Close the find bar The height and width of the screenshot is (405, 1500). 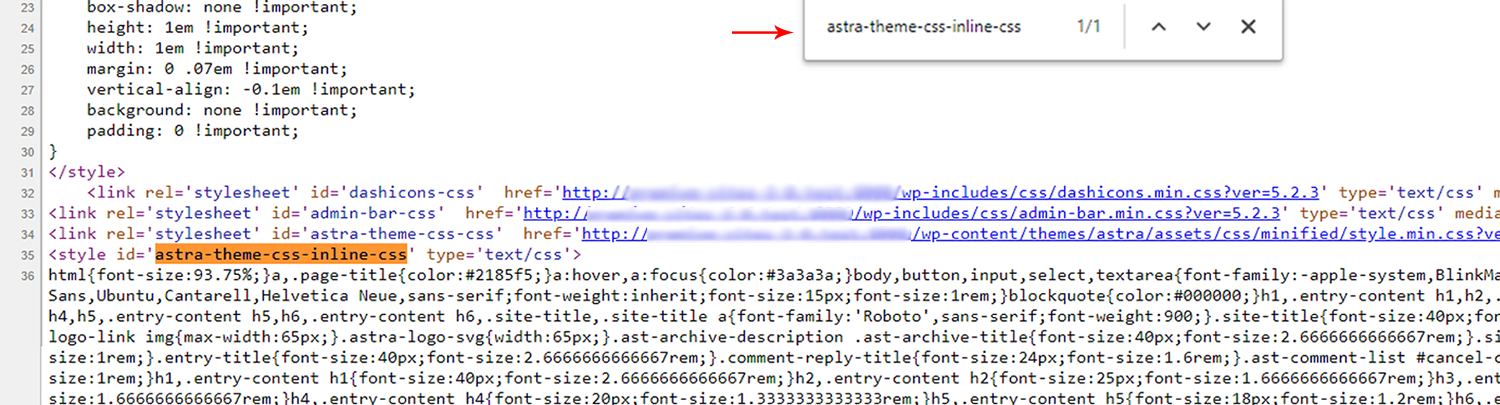point(1248,27)
